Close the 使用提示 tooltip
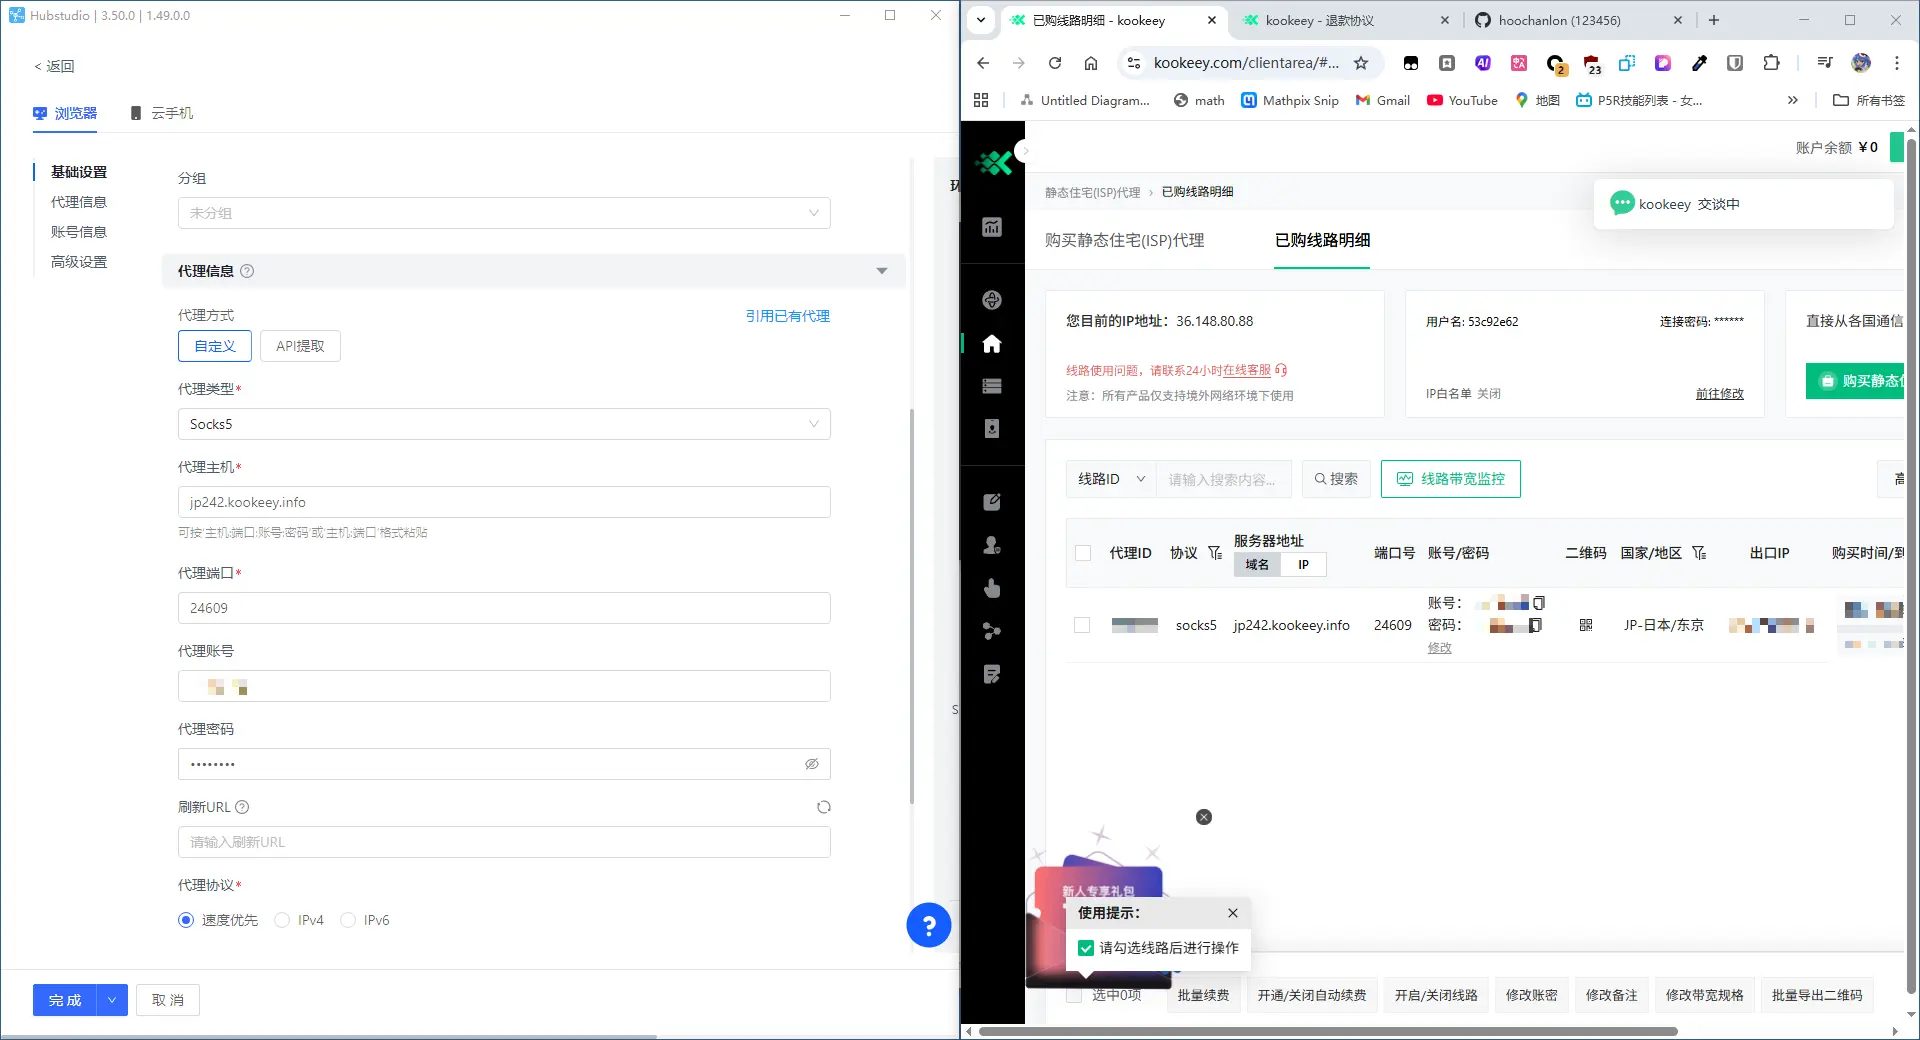Screen dimensions: 1920x1040 tap(1233, 913)
